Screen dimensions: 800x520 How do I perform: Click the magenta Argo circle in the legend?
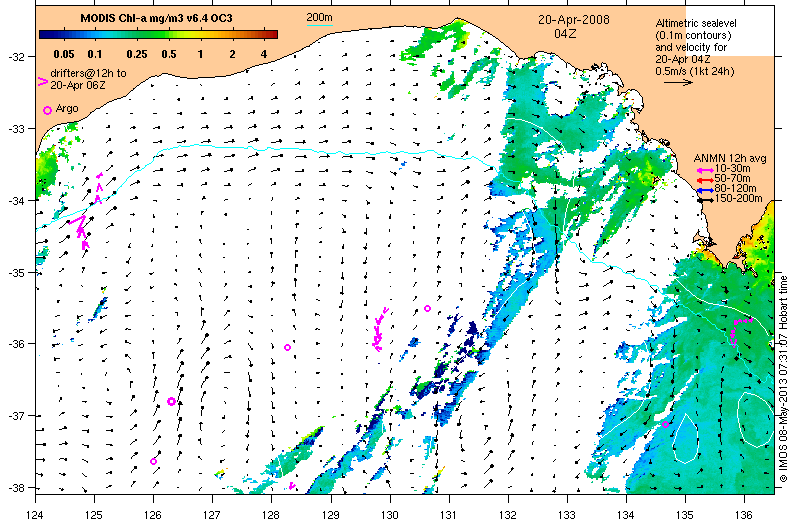(x=47, y=110)
